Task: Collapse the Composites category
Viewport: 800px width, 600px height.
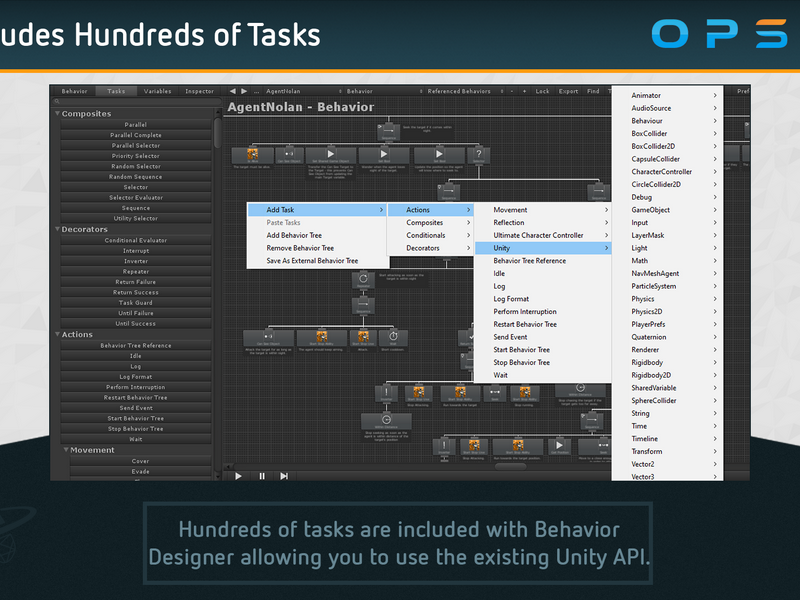Action: pos(57,113)
